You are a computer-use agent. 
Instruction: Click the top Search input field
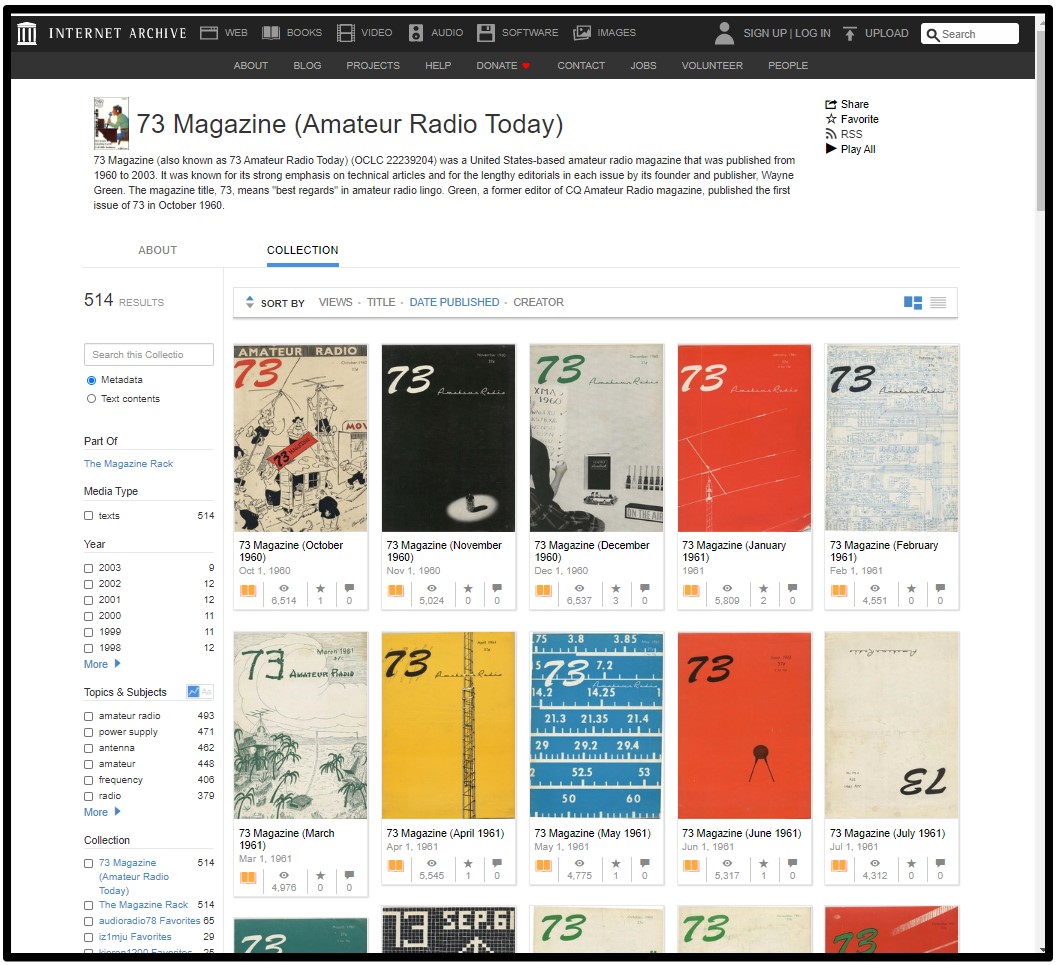[970, 34]
